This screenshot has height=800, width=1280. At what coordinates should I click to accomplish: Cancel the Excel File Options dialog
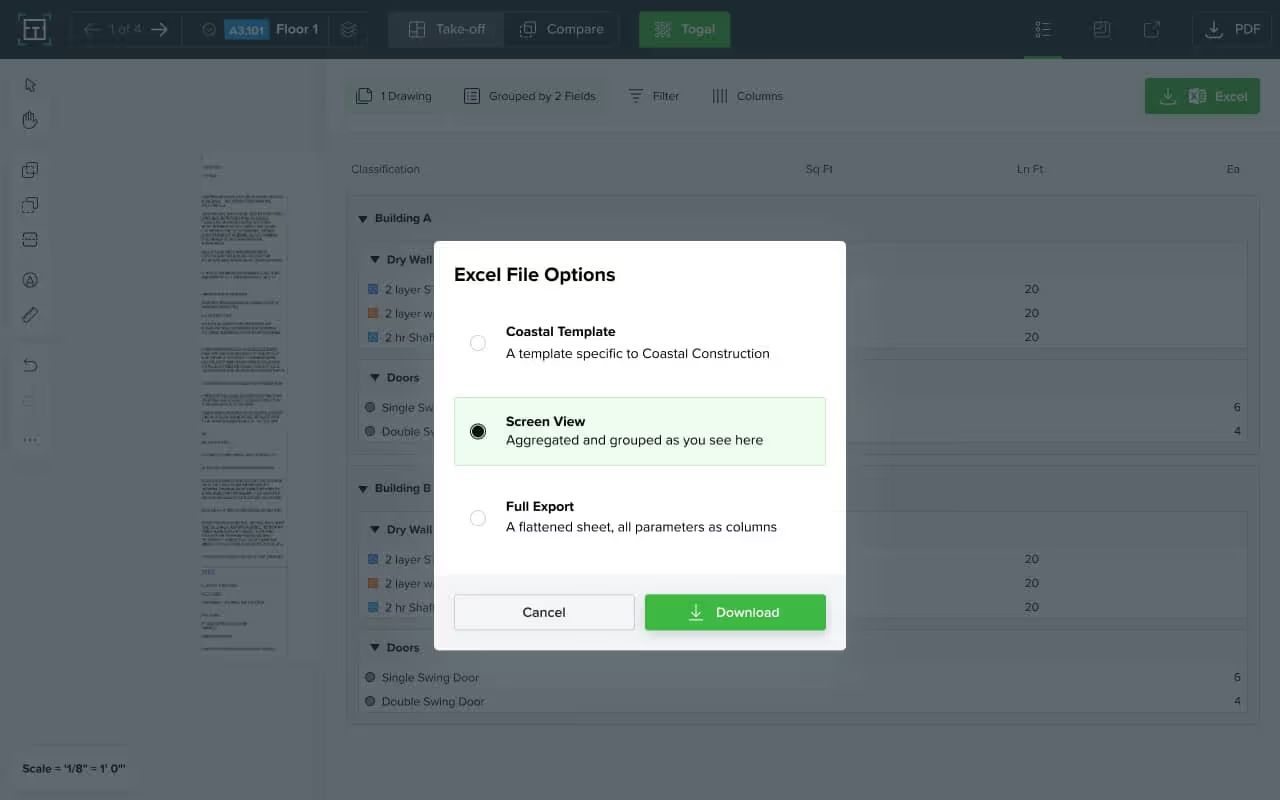tap(544, 612)
